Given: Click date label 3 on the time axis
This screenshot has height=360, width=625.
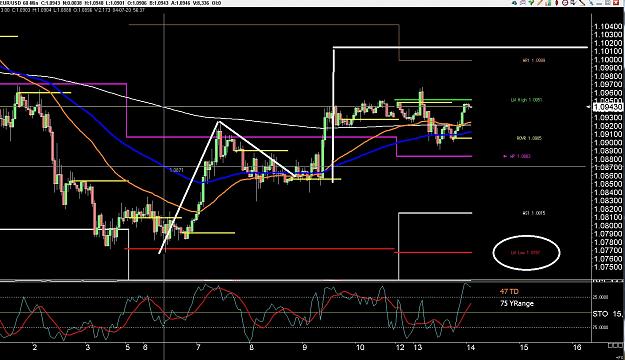Looking at the screenshot, I should 88,347.
